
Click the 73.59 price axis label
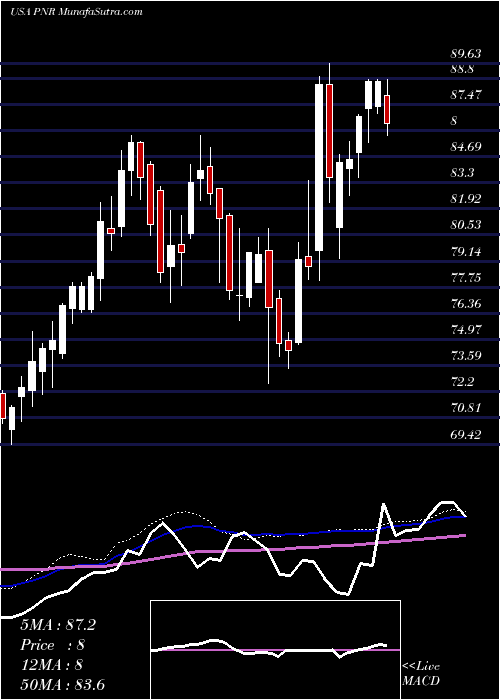(x=466, y=356)
